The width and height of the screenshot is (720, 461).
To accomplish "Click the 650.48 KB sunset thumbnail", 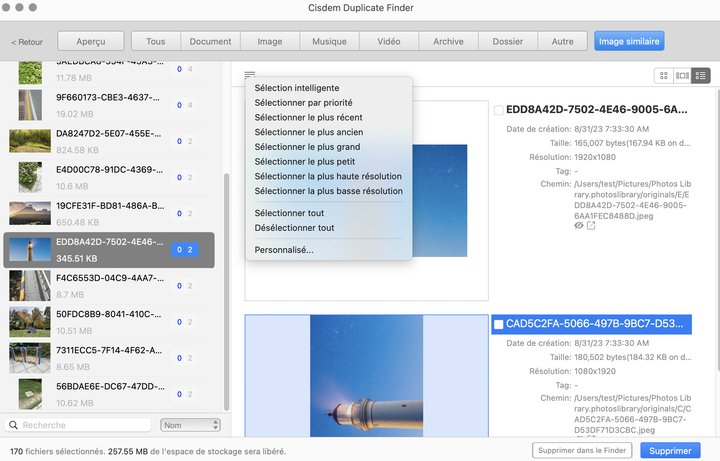I will coord(30,214).
